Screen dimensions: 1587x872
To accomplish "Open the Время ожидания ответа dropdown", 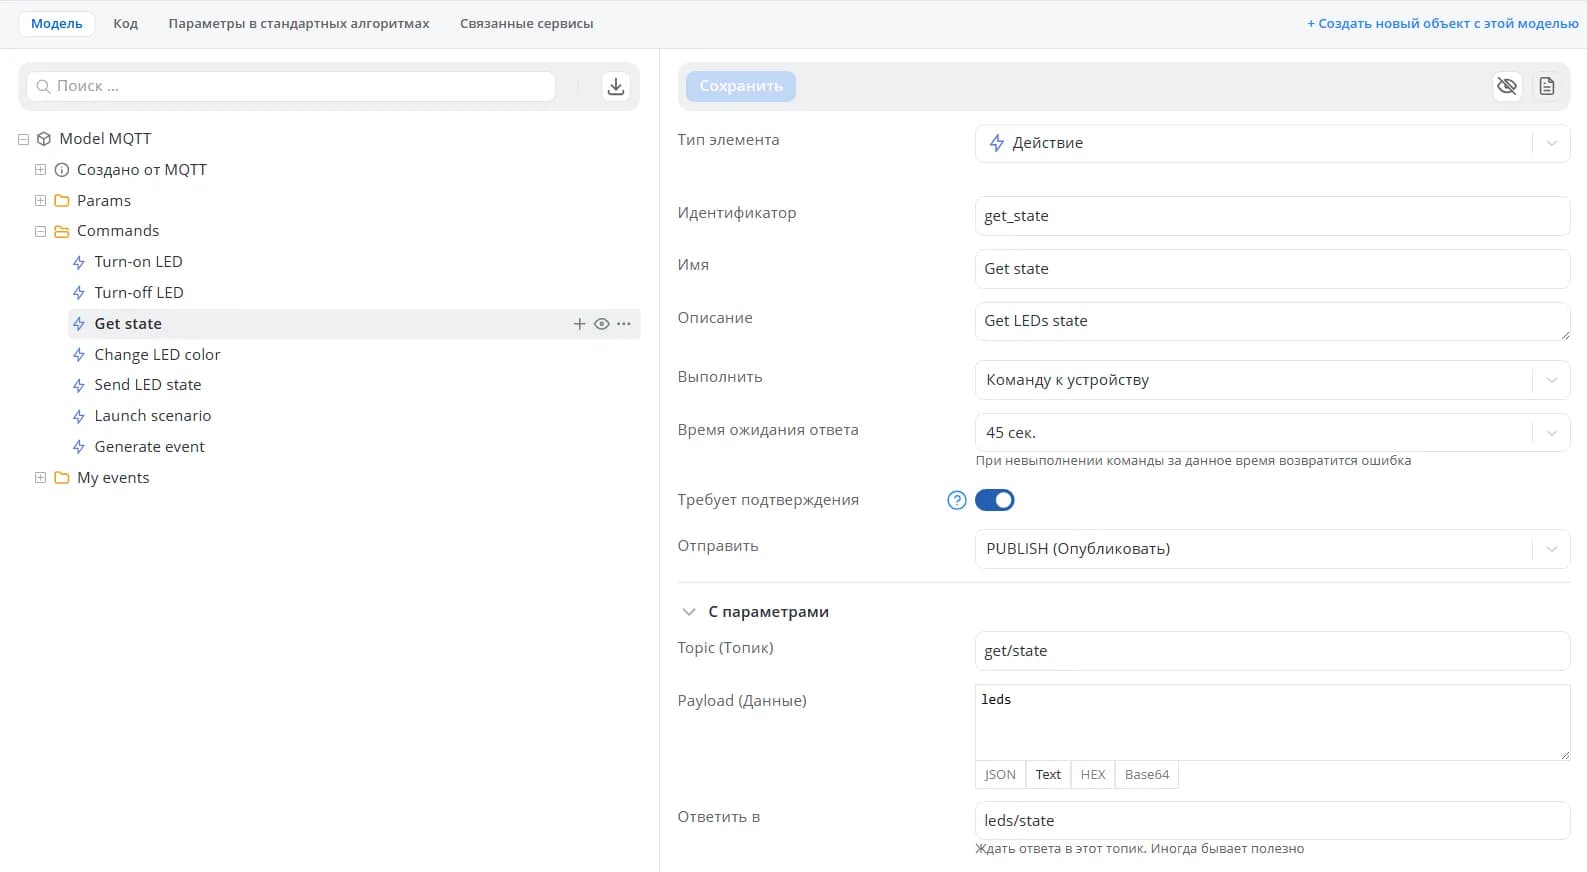I will (1272, 433).
